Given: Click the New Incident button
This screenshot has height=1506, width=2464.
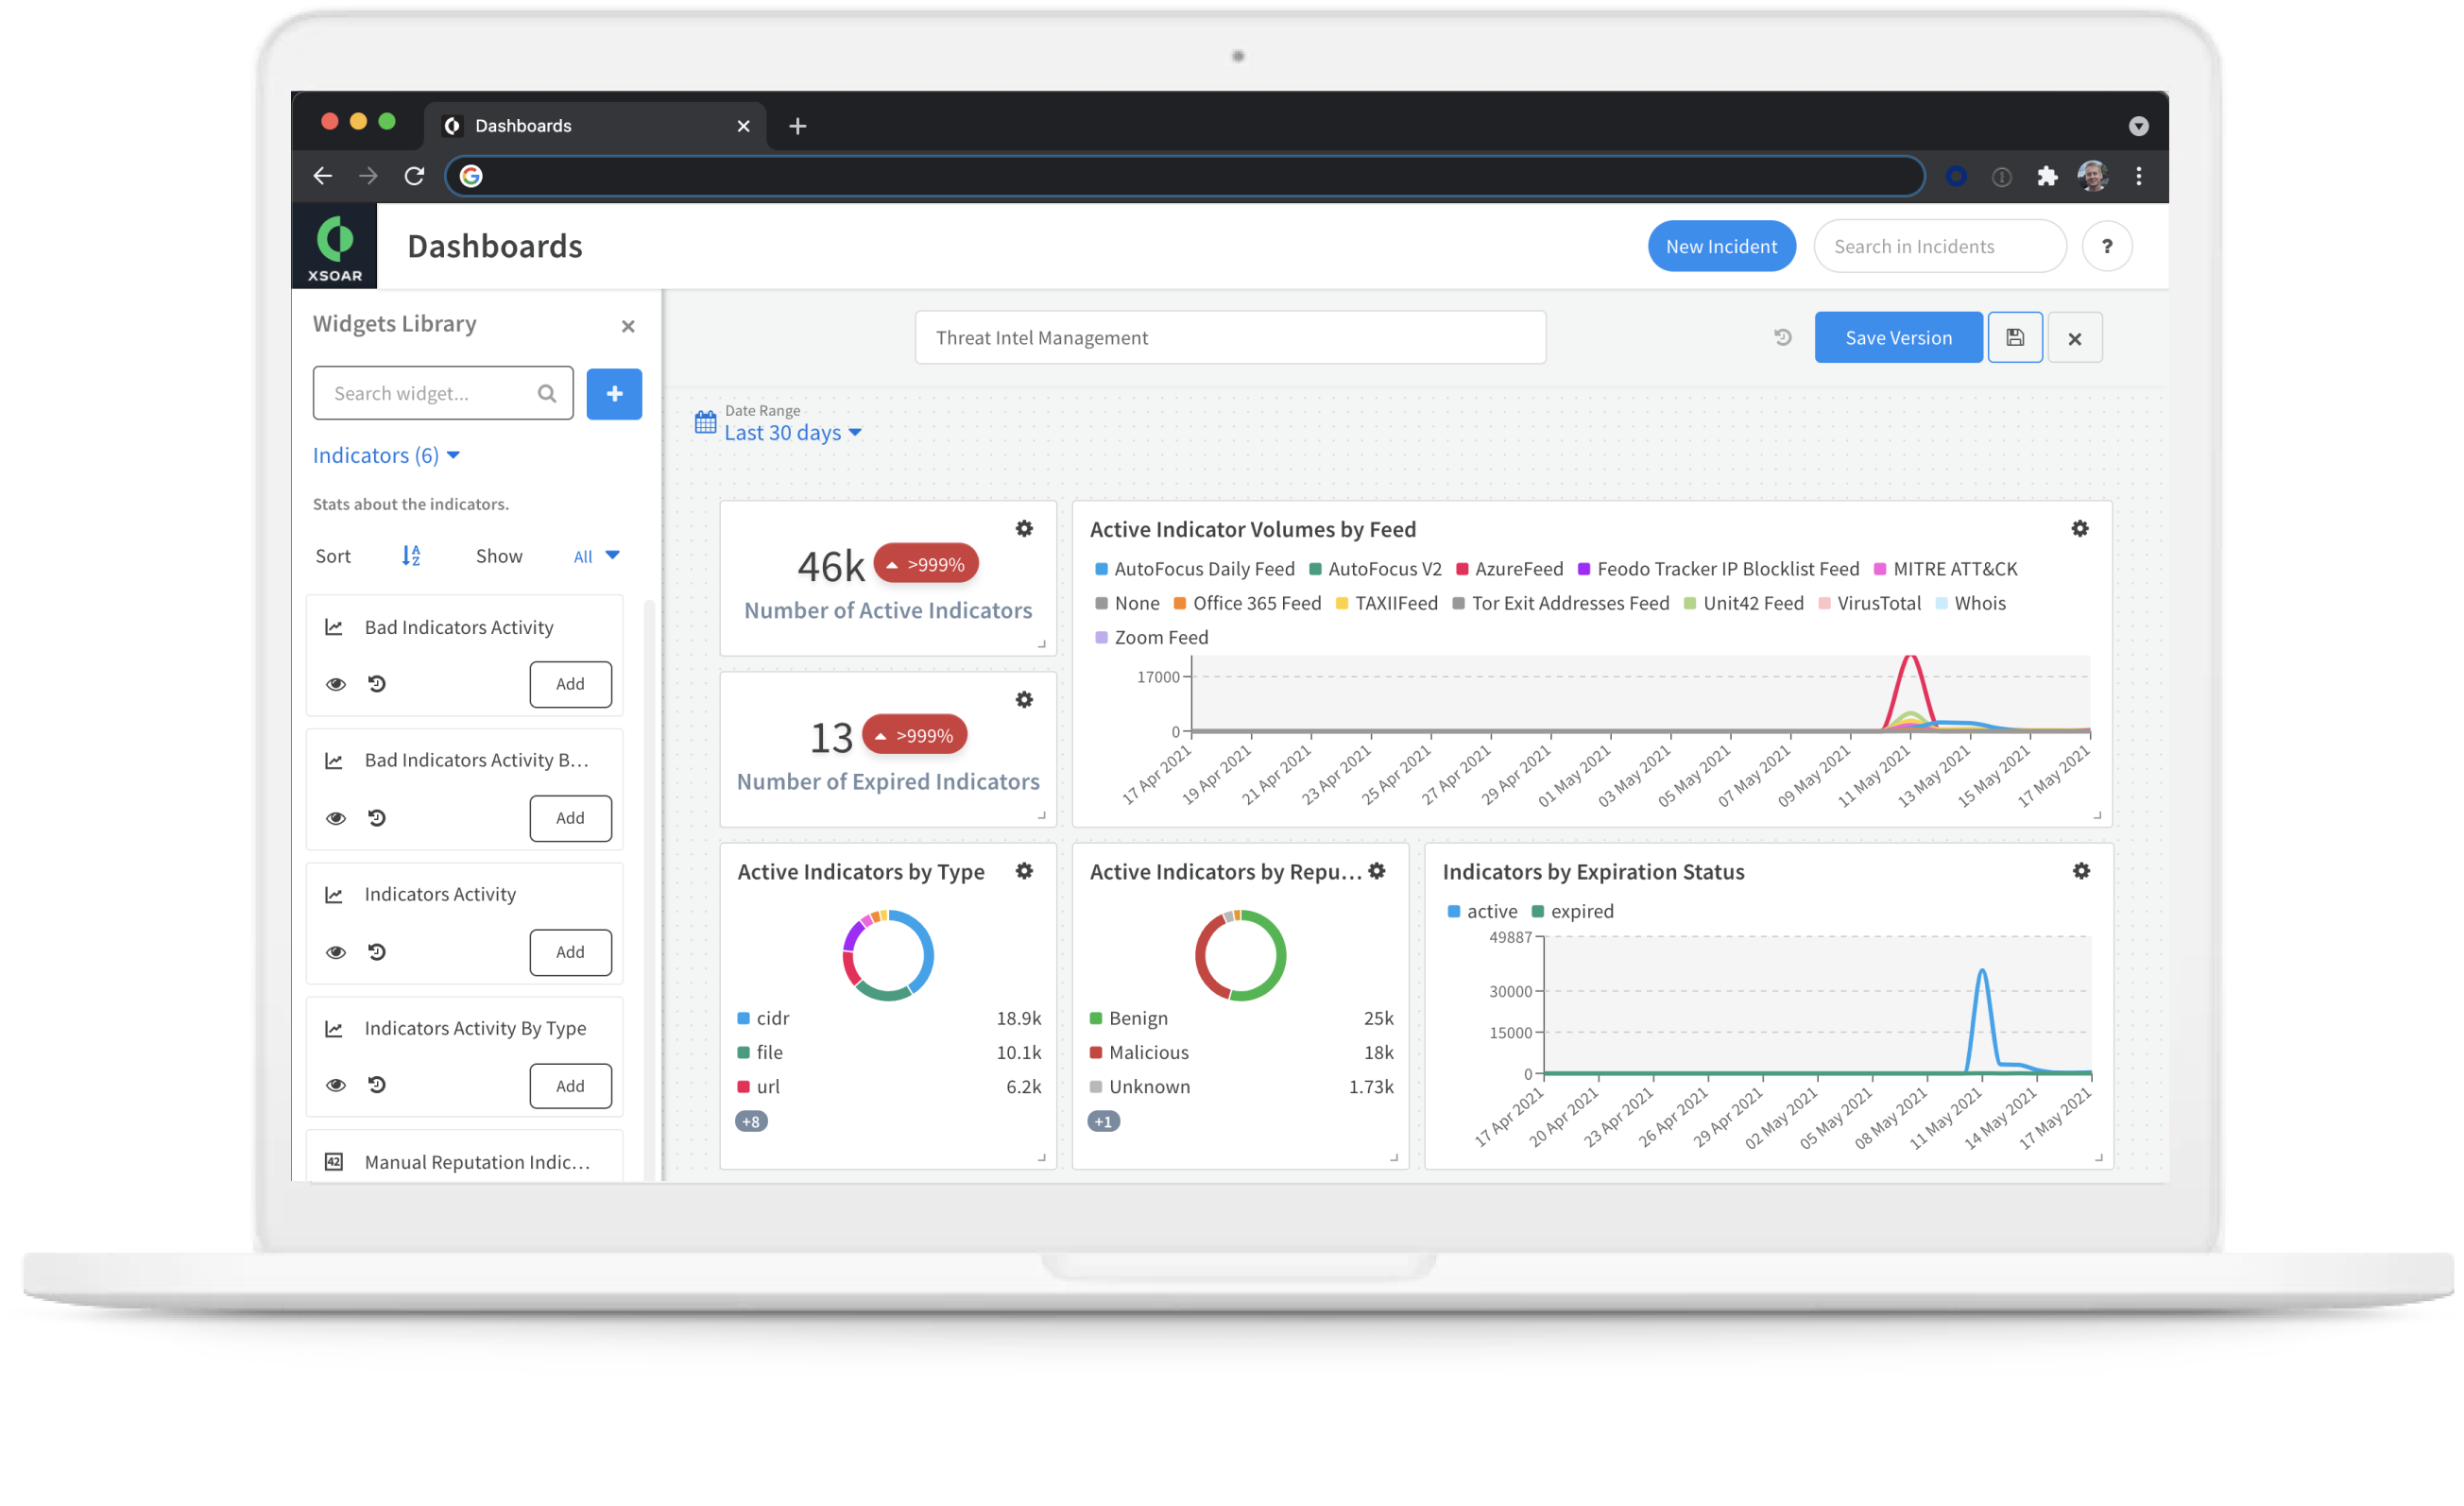Looking at the screenshot, I should click(1721, 245).
